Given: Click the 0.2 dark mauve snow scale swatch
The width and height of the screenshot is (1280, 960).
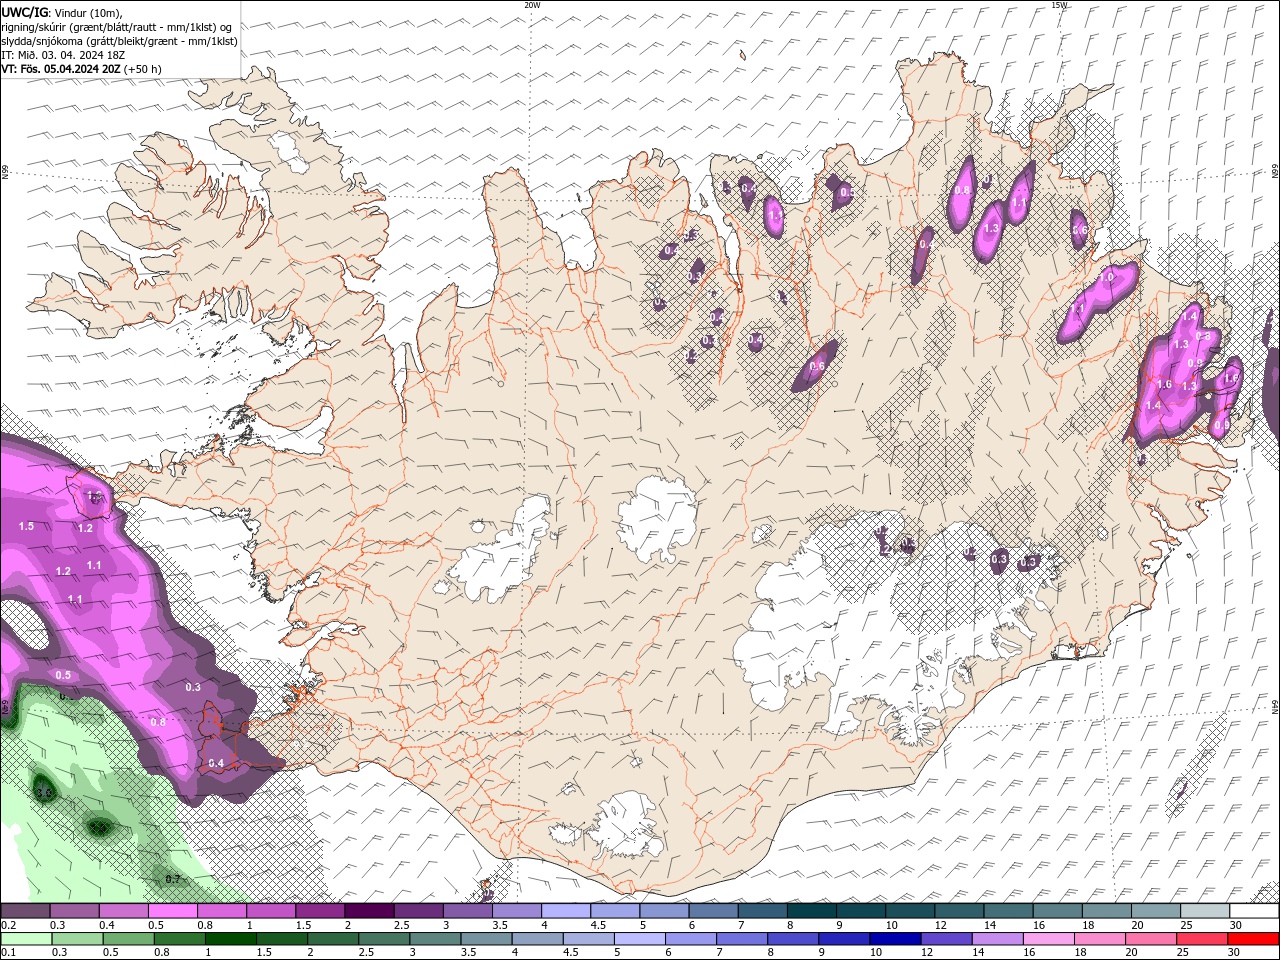Looking at the screenshot, I should pyautogui.click(x=25, y=911).
